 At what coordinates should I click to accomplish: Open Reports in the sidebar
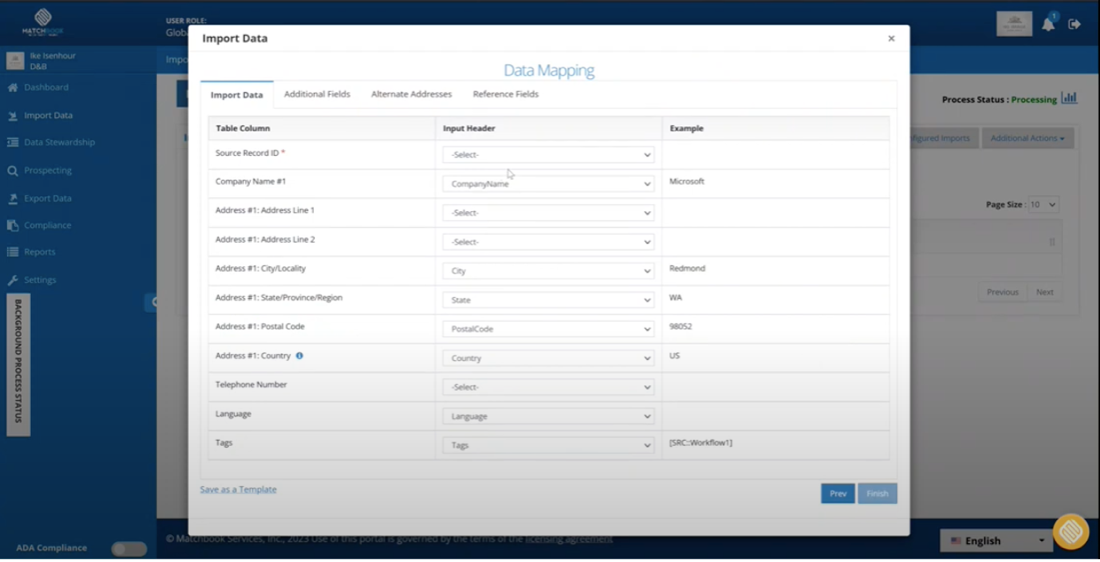point(39,252)
